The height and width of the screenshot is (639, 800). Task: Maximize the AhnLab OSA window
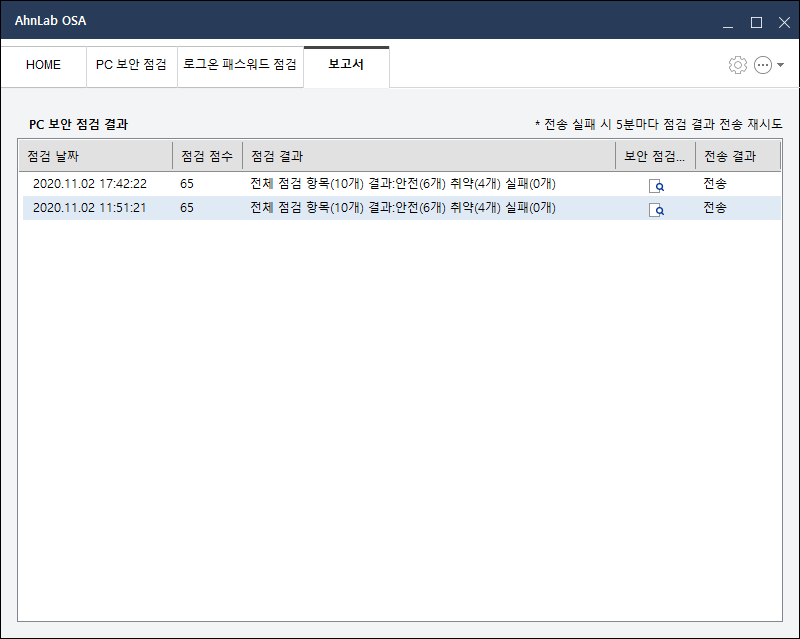coord(756,22)
